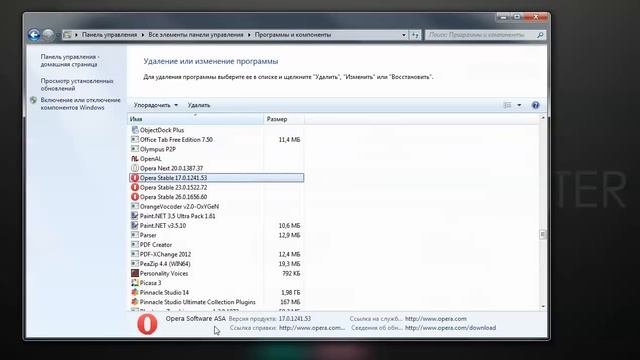Click the Pinnacle Studio Ultimate Collection Plugins icon
640x360 pixels.
135,302
